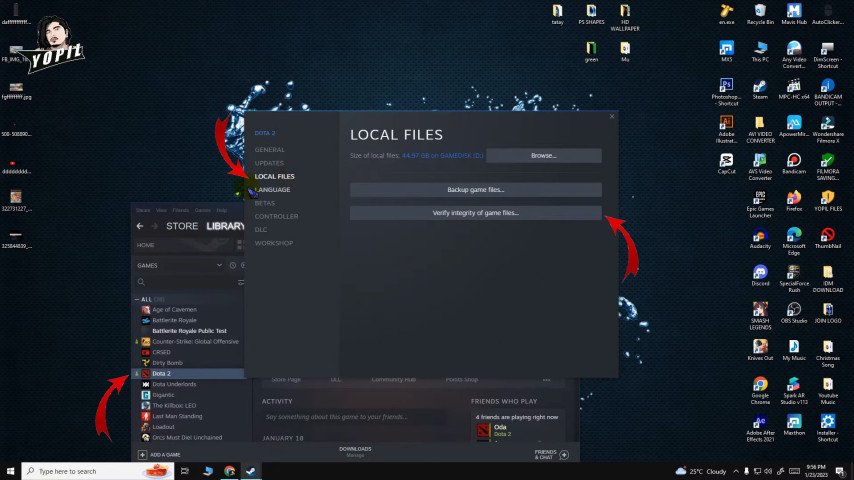Select The Killbox LEO in game list
The width and height of the screenshot is (854, 480).
click(174, 405)
